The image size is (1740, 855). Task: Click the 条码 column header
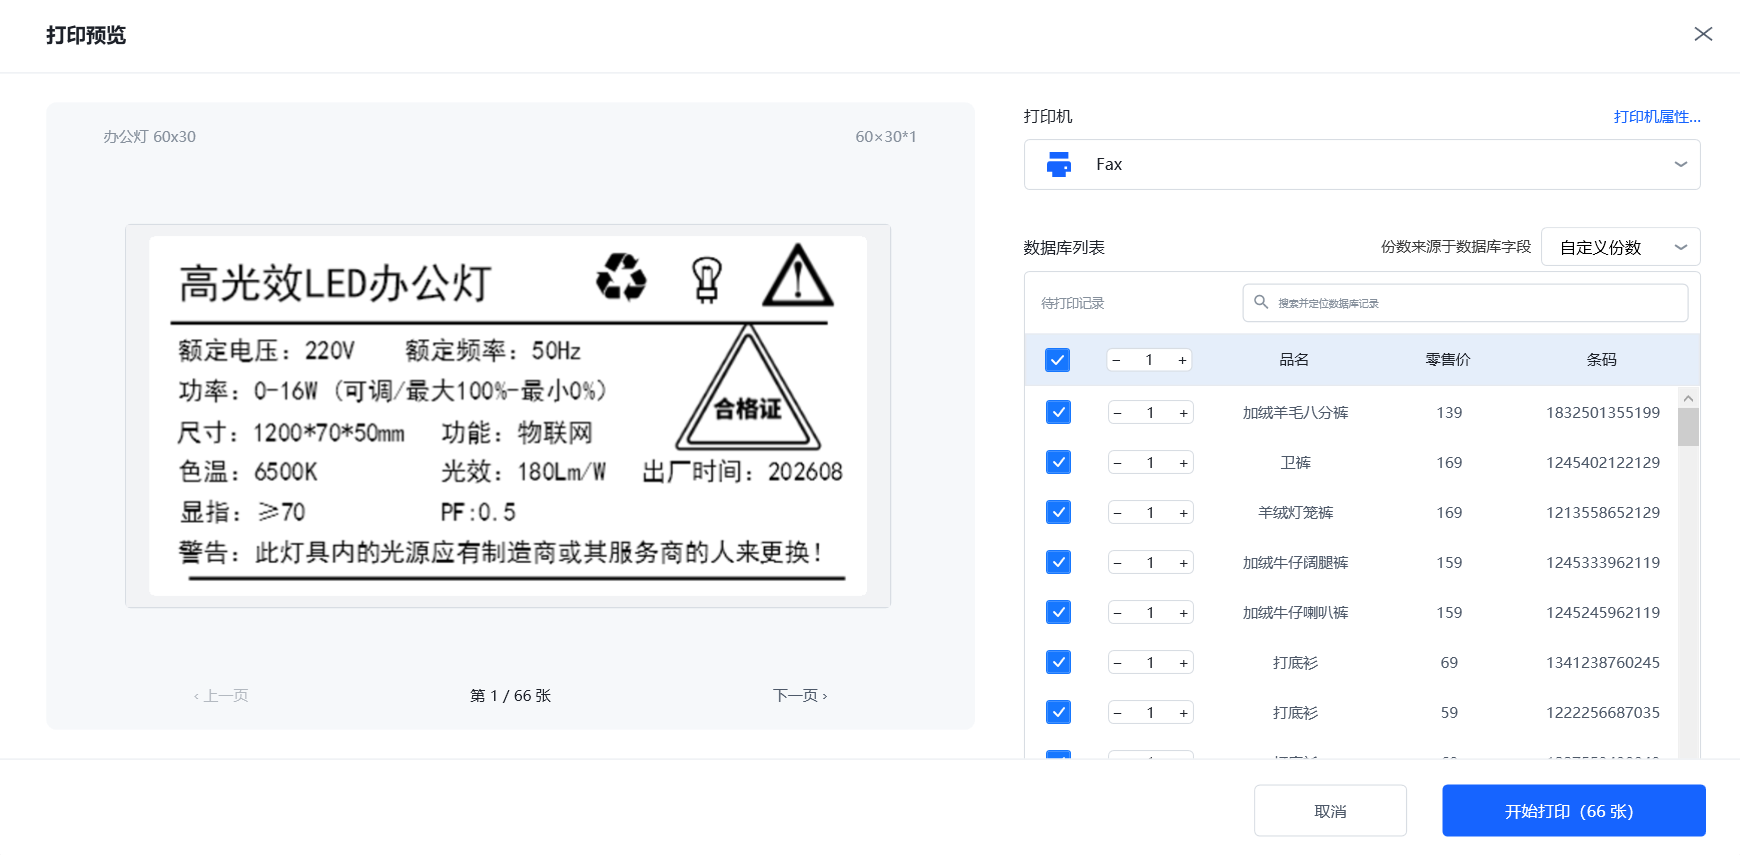[x=1602, y=360]
